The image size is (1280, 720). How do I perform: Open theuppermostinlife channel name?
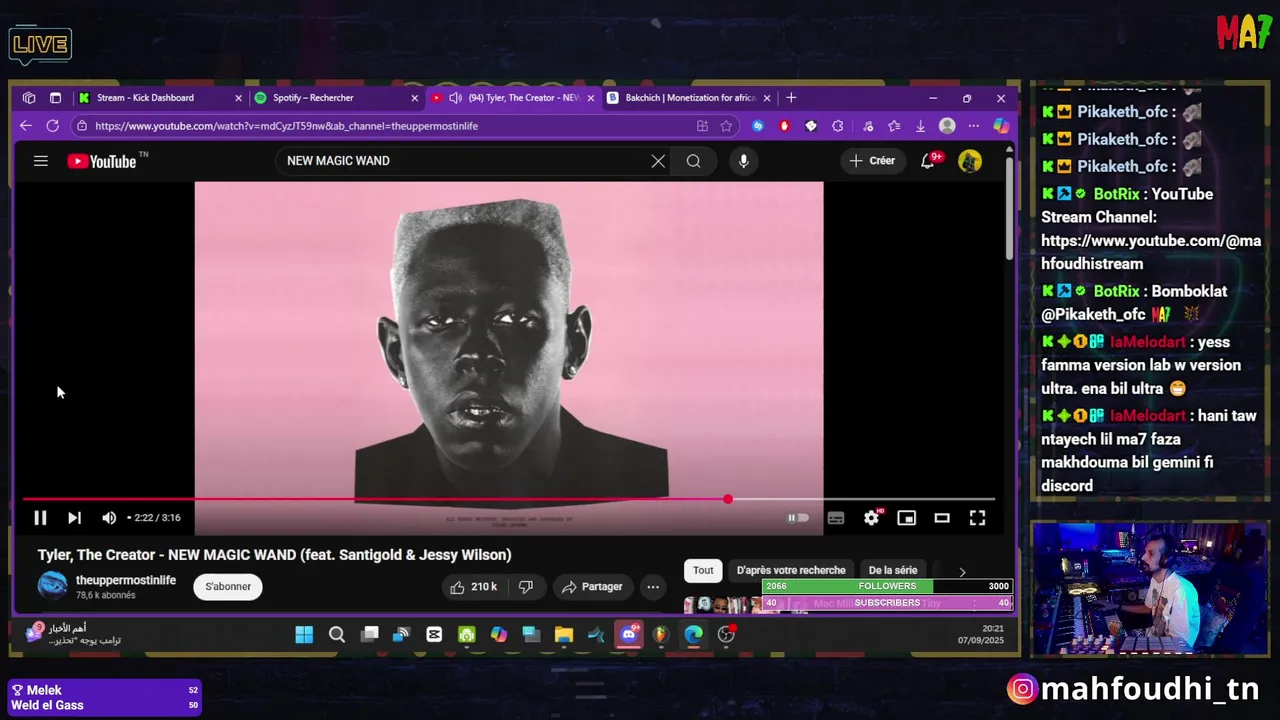coord(126,580)
